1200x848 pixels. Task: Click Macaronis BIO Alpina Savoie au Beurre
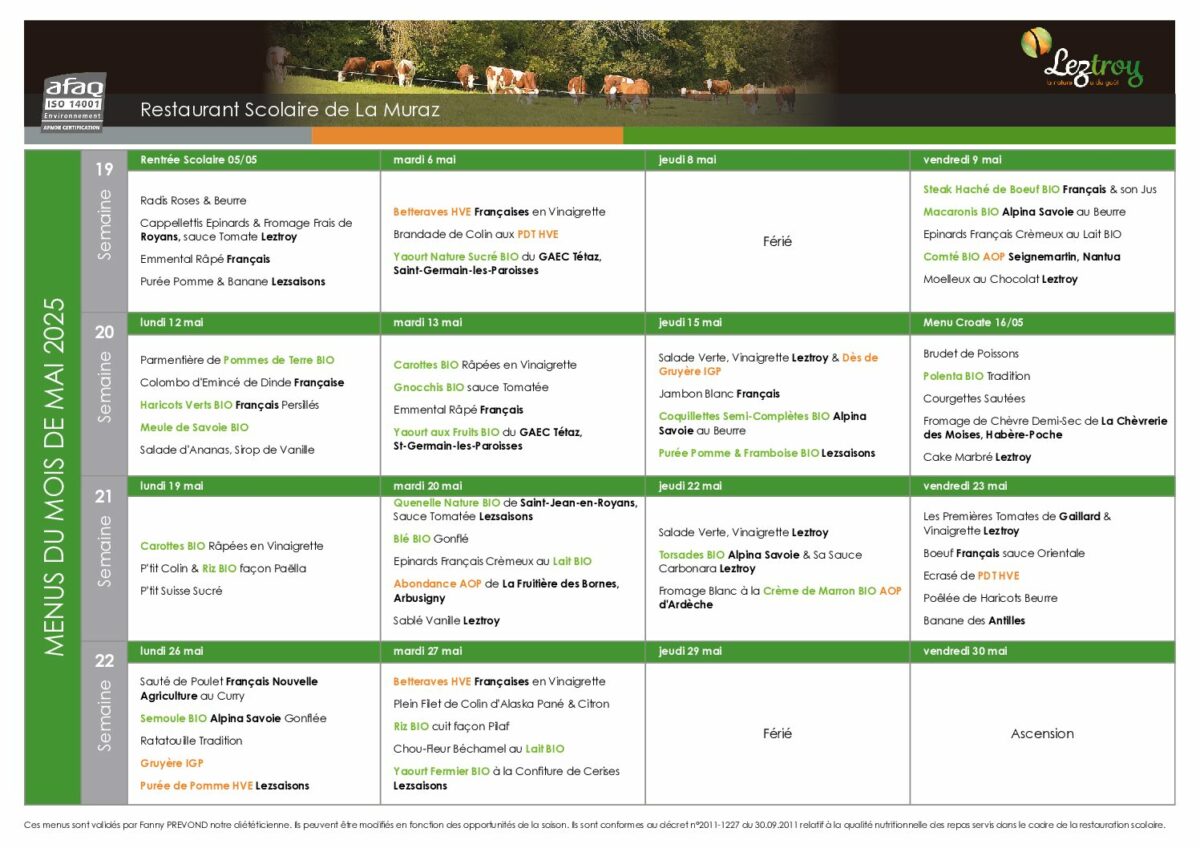(x=1024, y=212)
